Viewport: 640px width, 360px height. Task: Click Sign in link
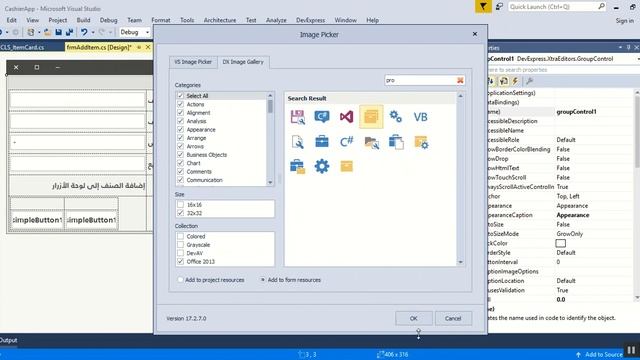624,20
